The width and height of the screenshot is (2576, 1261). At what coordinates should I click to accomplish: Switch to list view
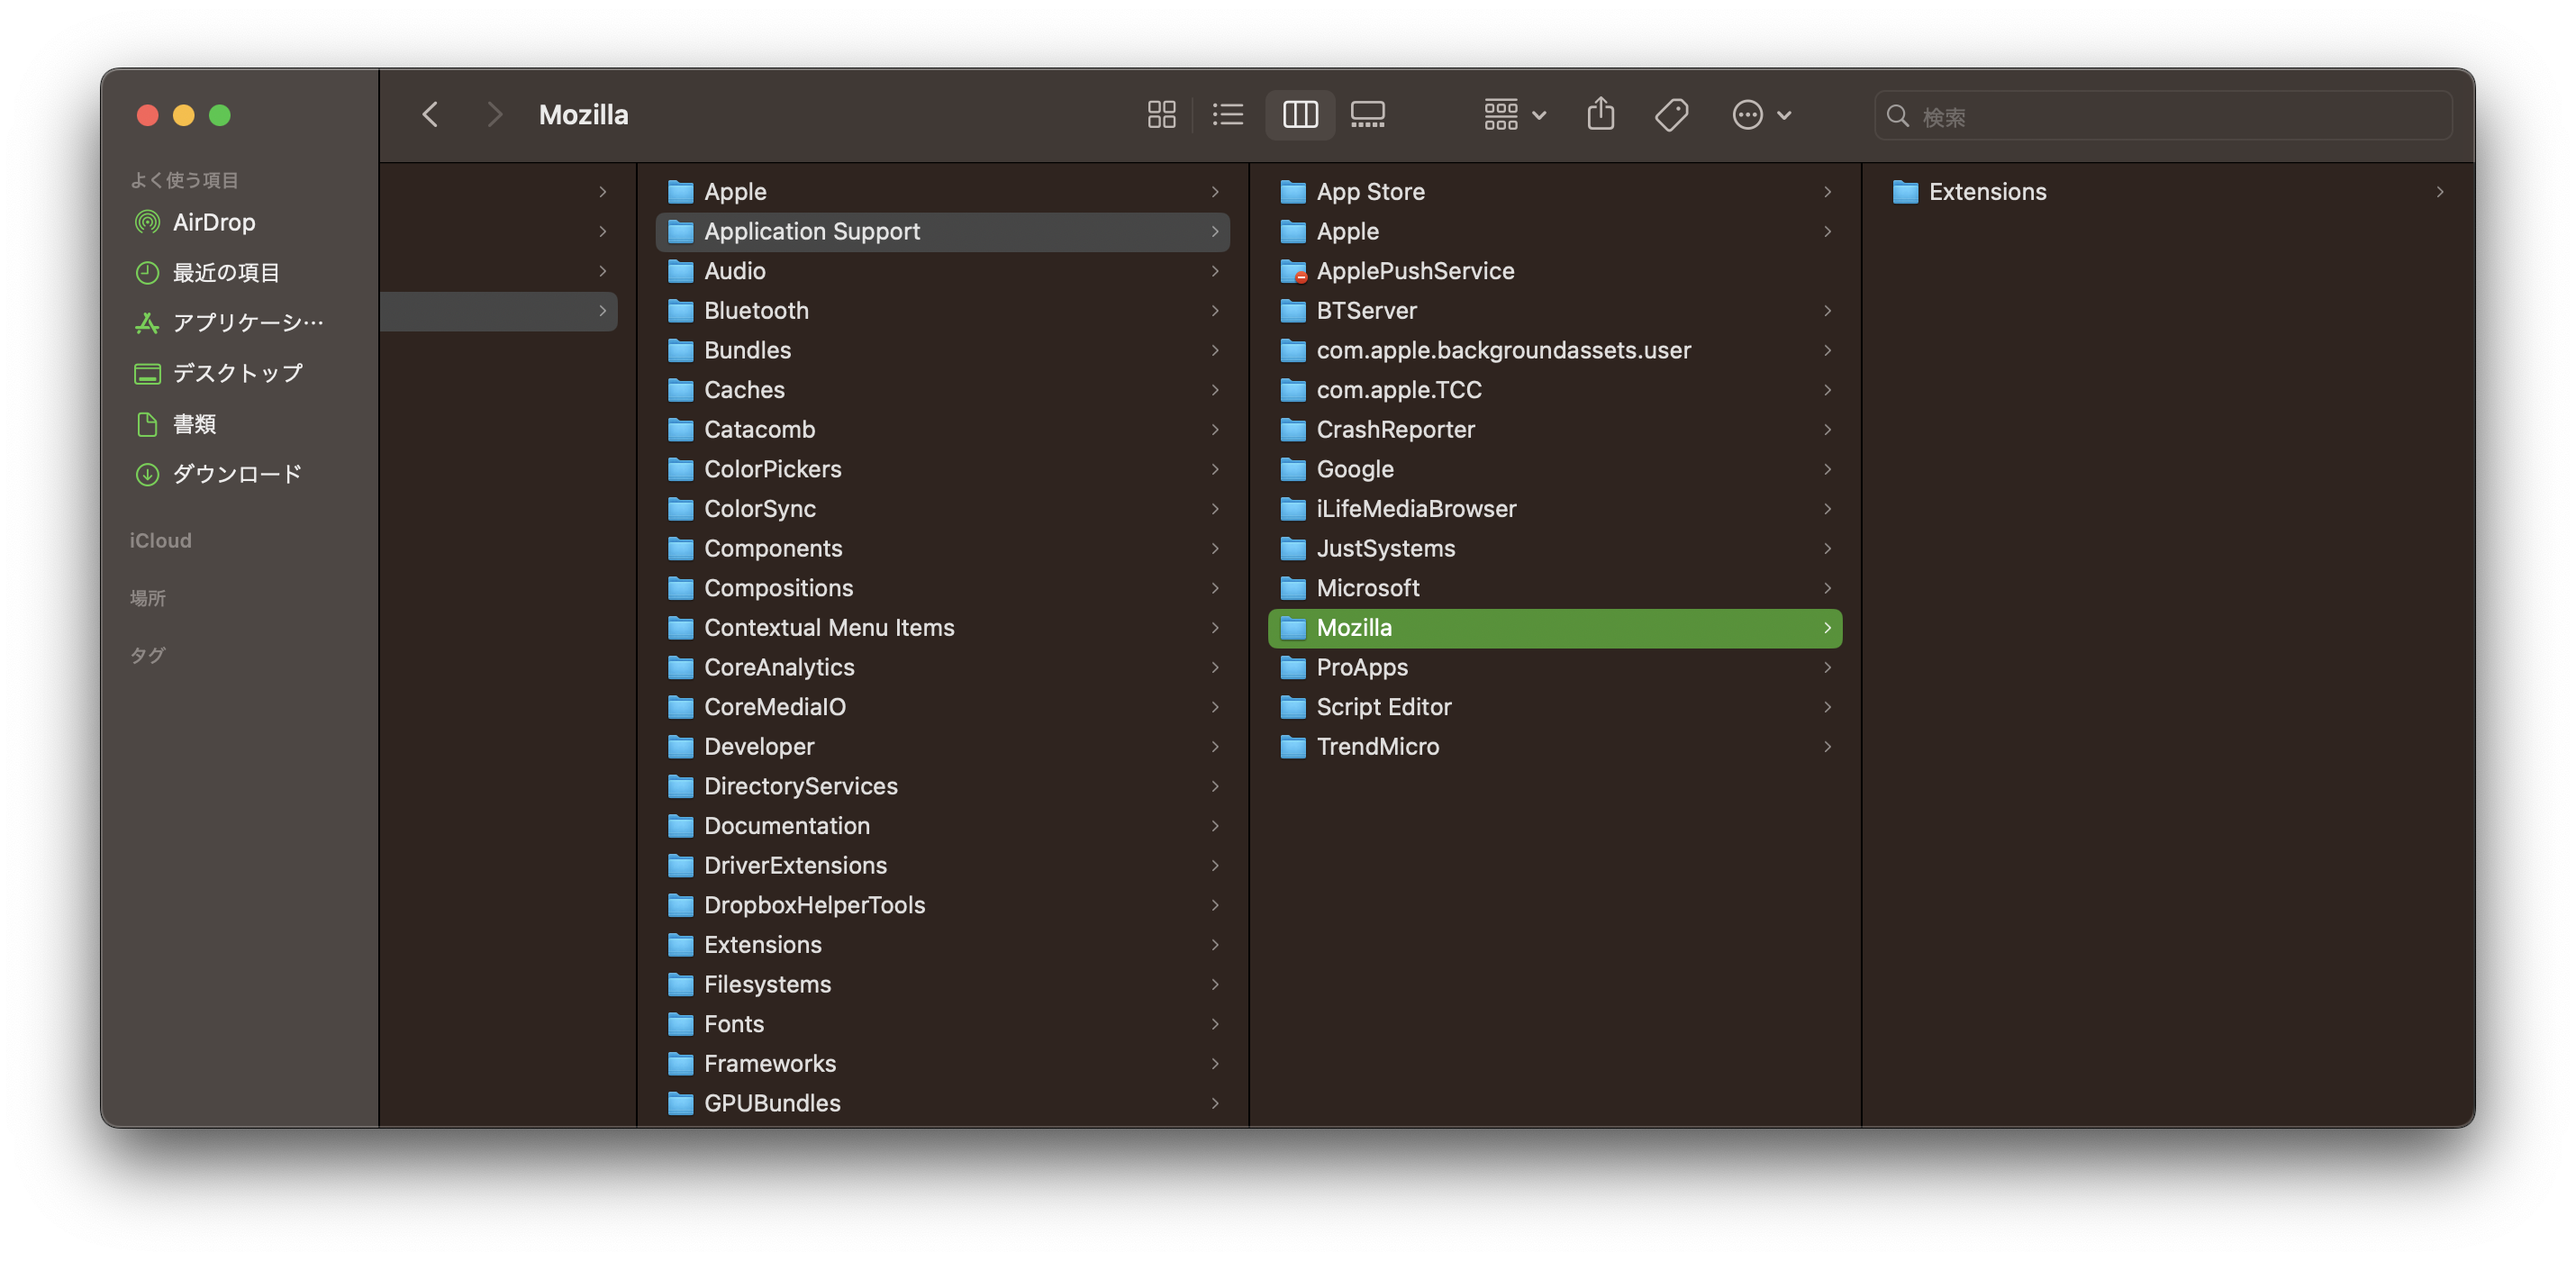(1228, 115)
